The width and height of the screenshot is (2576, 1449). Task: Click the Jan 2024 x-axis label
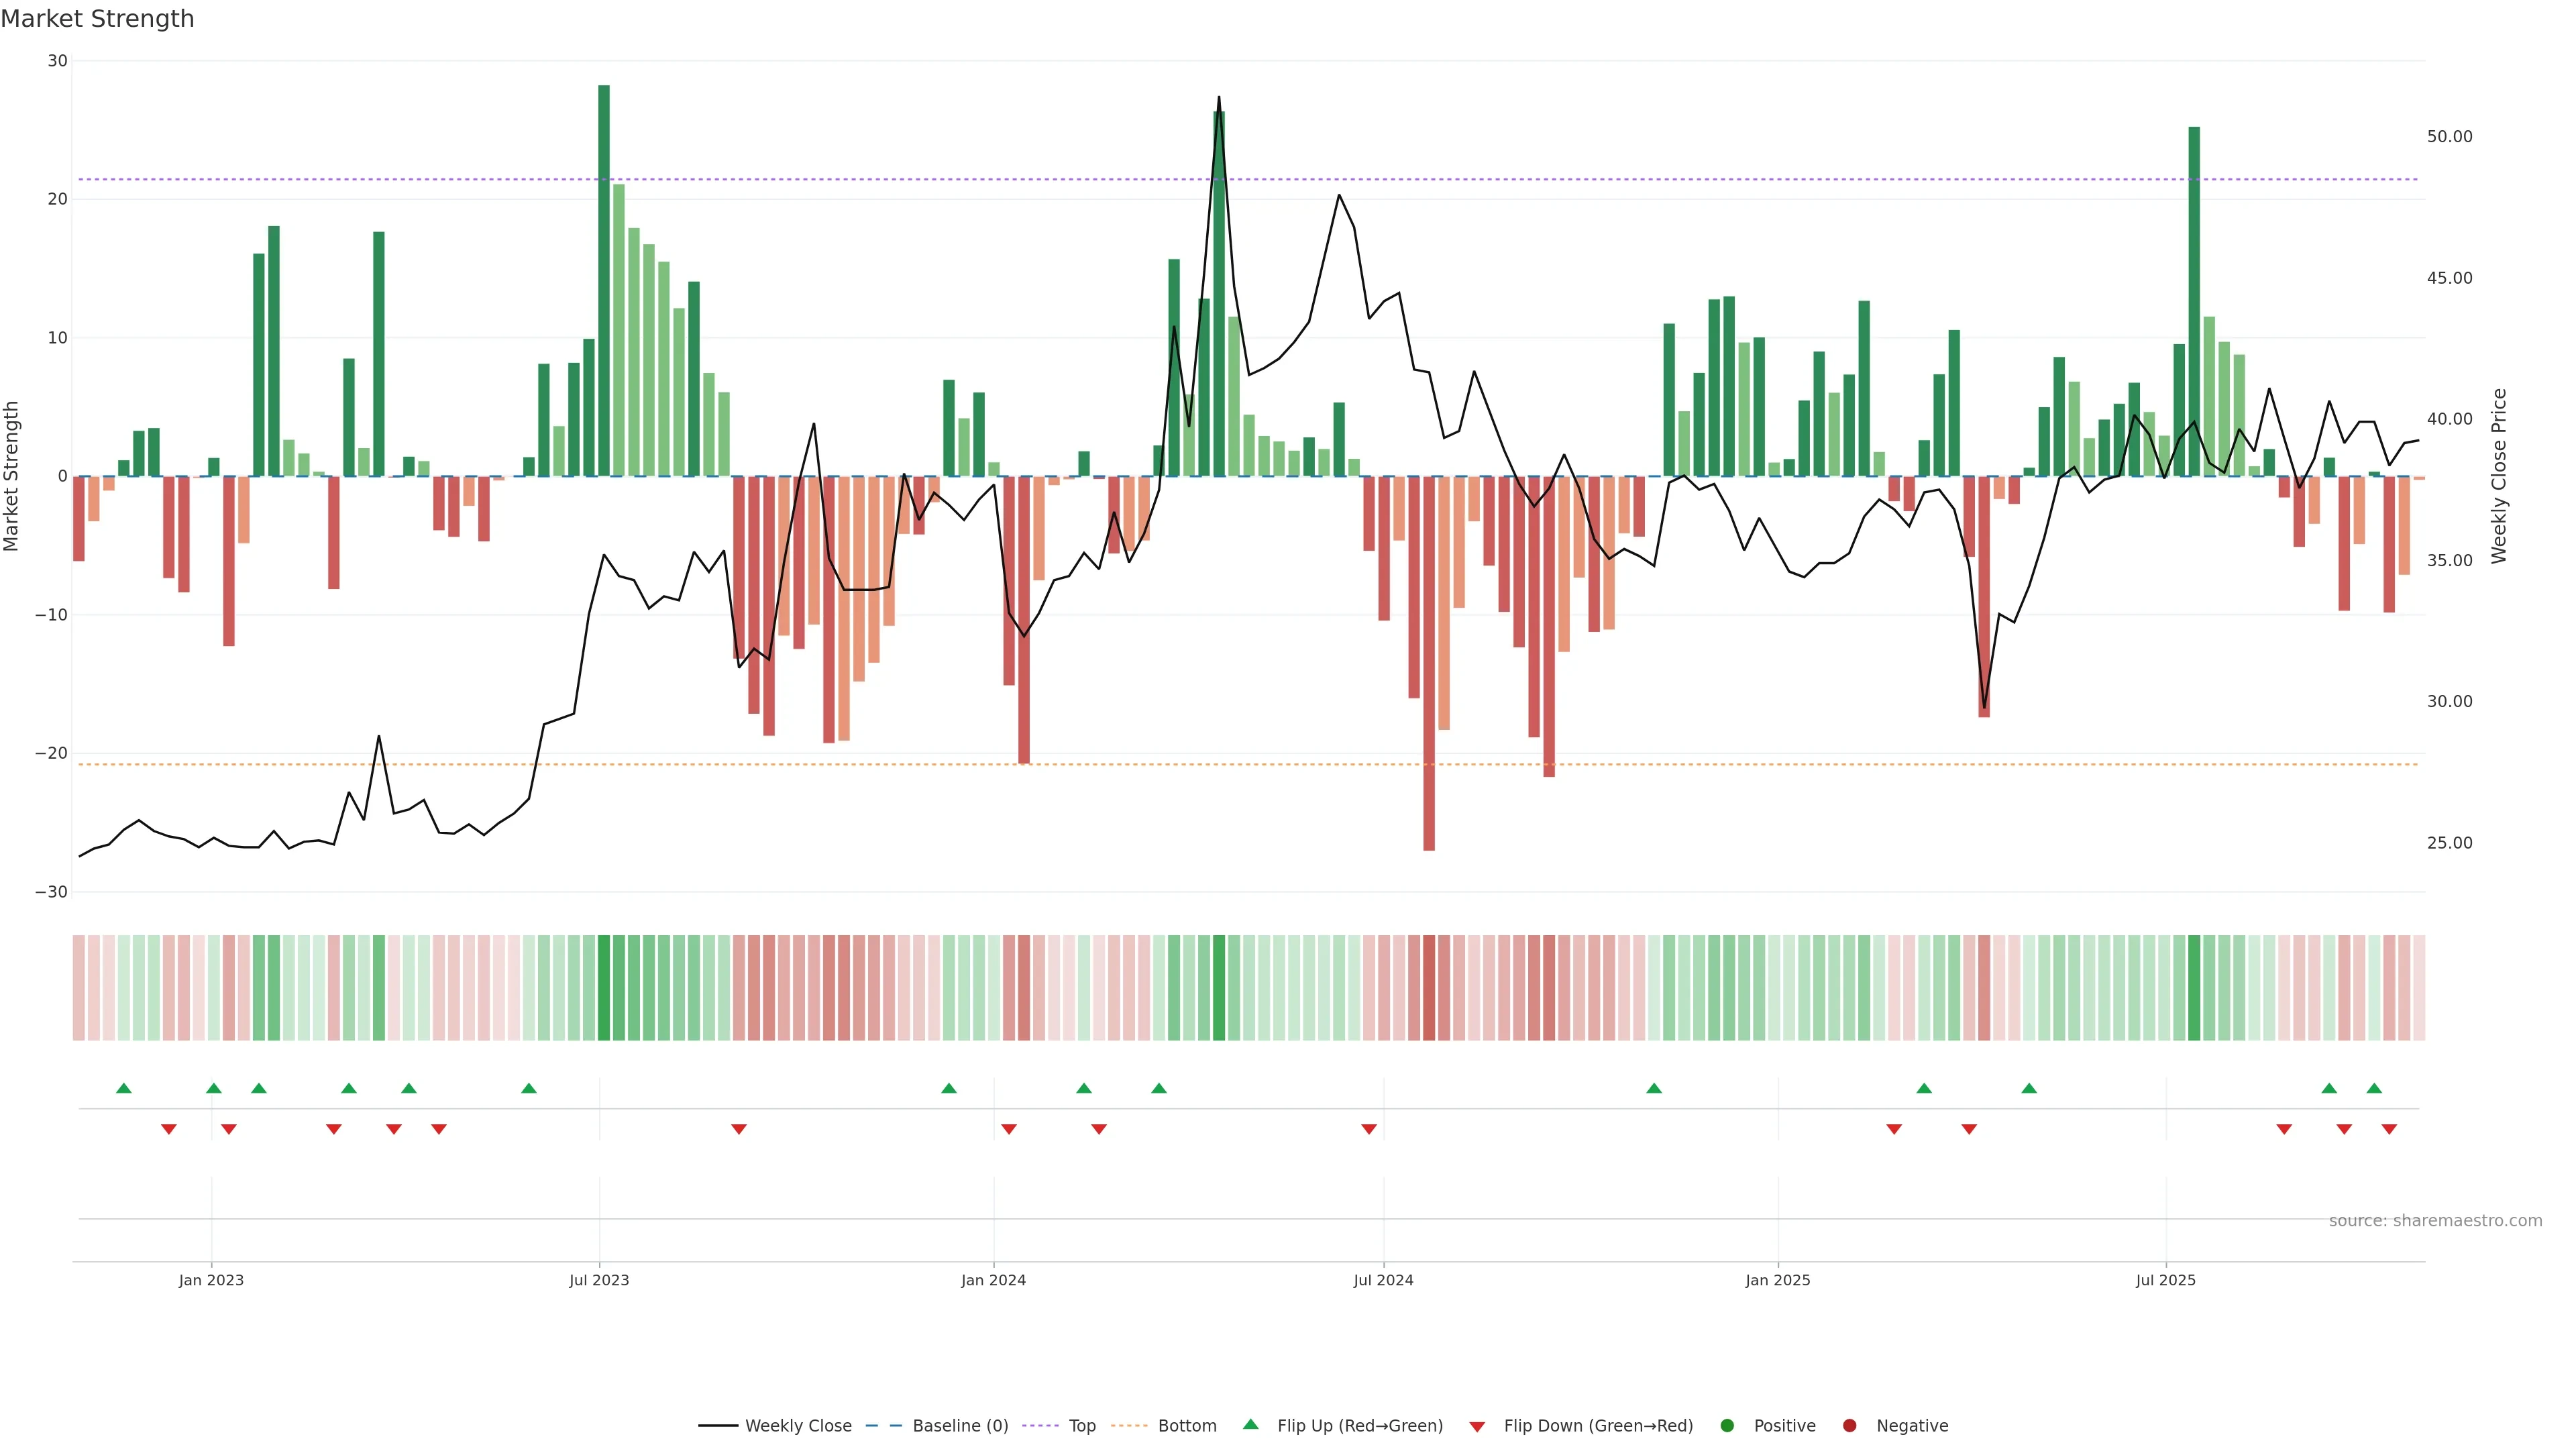coord(993,1280)
